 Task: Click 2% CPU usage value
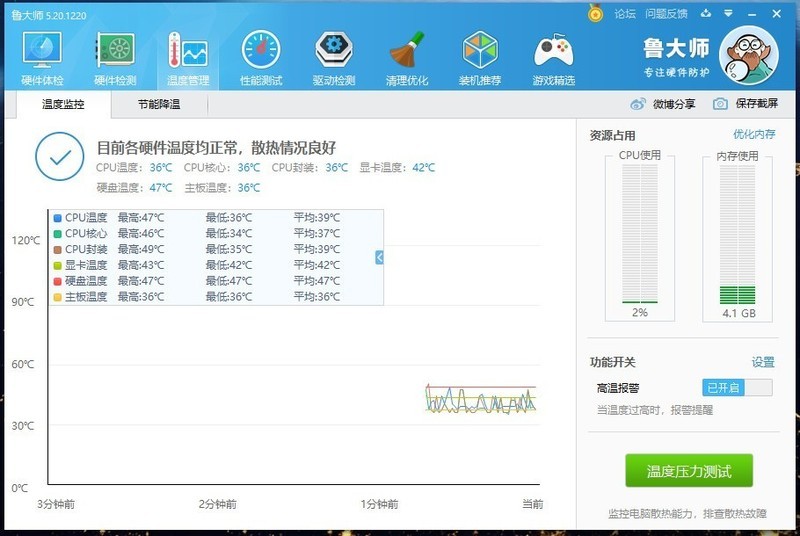click(640, 312)
